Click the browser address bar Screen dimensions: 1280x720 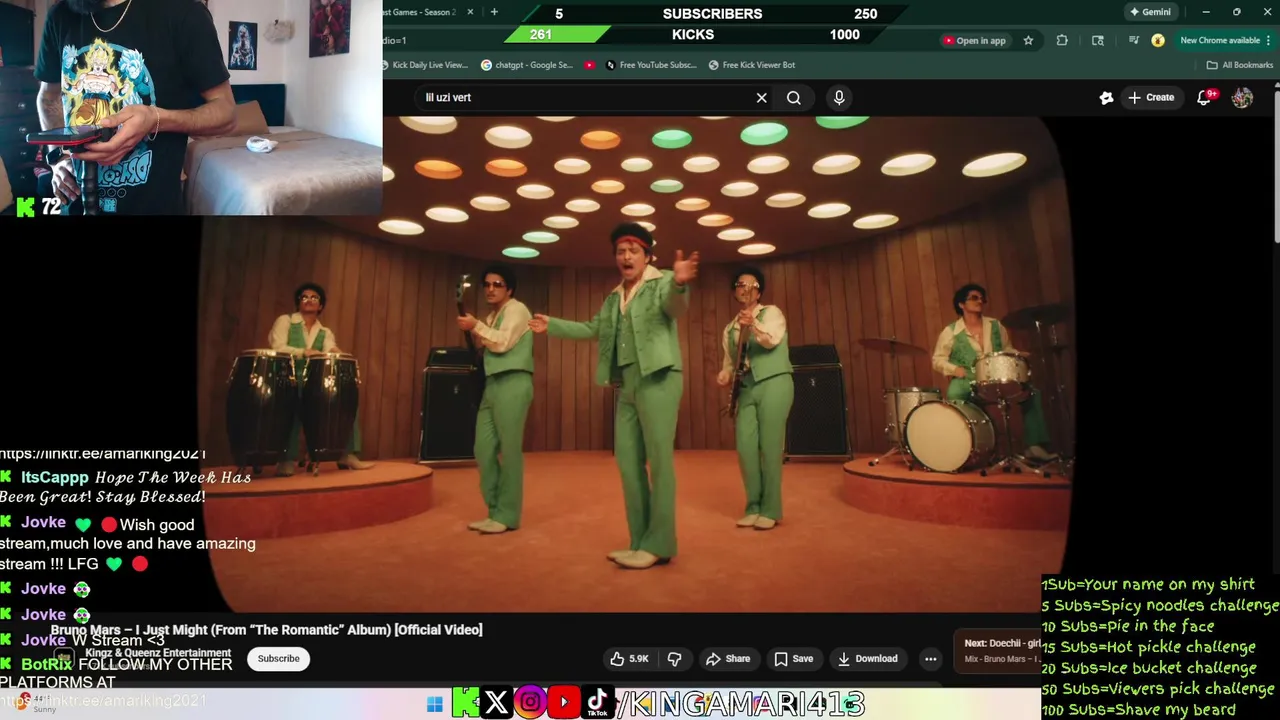point(660,41)
